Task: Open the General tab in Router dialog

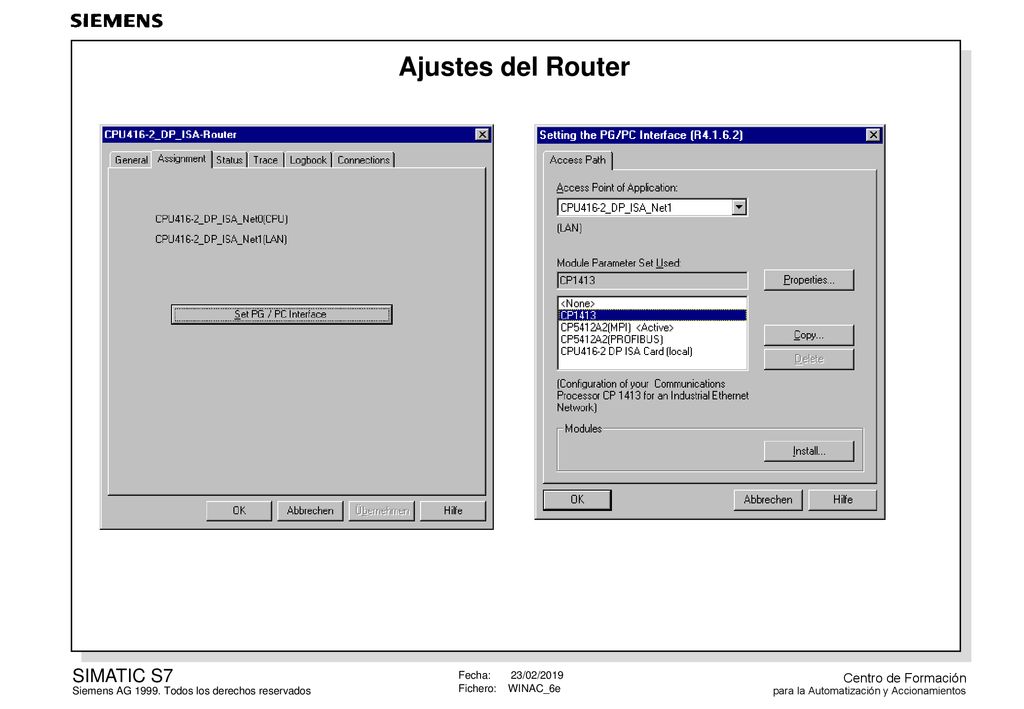Action: click(131, 160)
